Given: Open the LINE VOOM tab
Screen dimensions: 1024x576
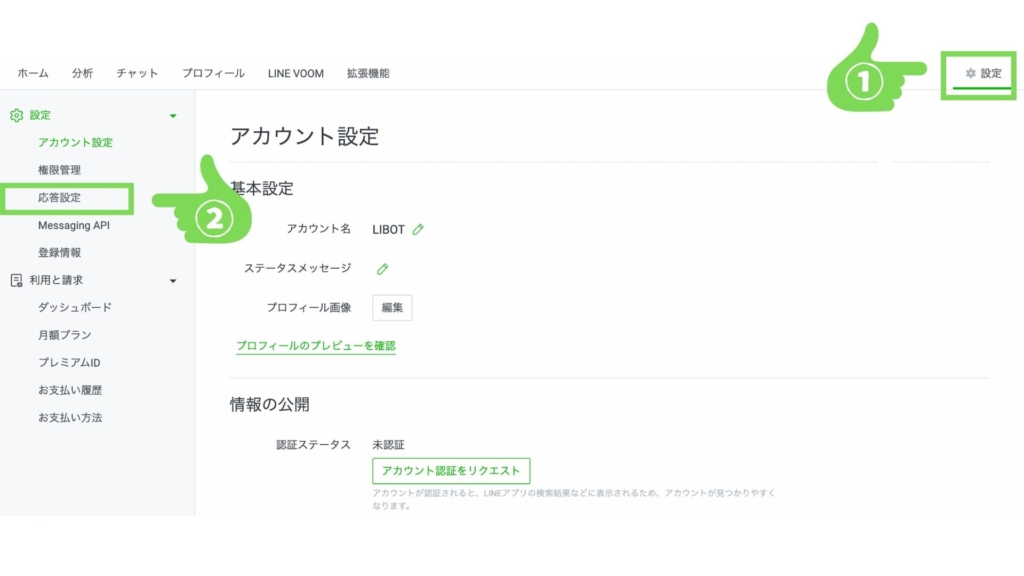Looking at the screenshot, I should [295, 74].
